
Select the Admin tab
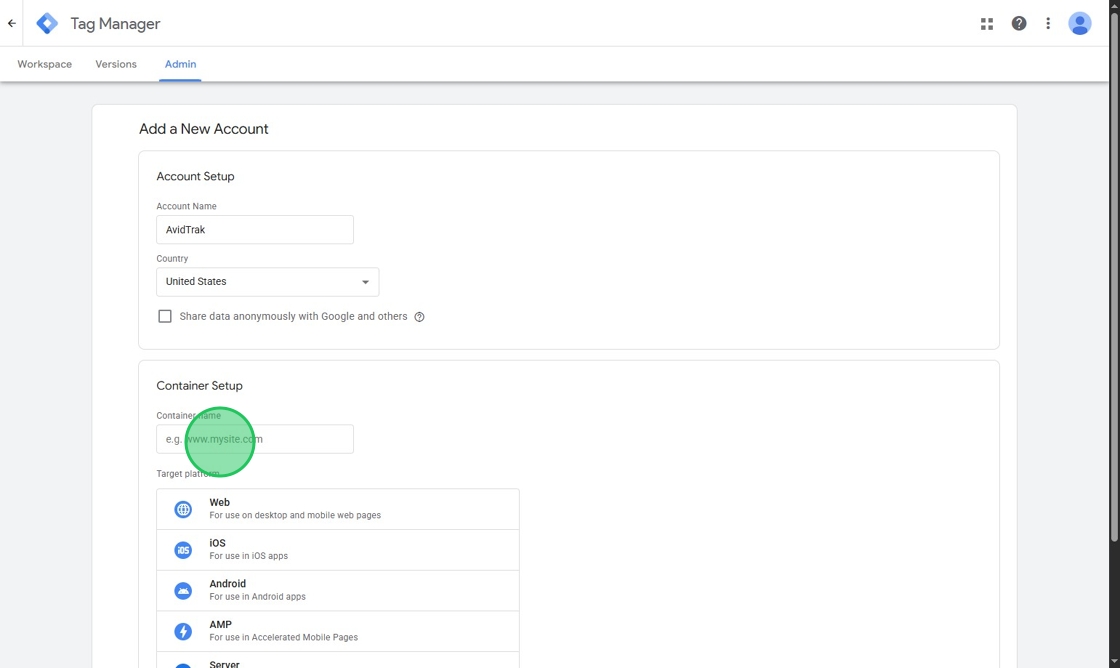180,64
